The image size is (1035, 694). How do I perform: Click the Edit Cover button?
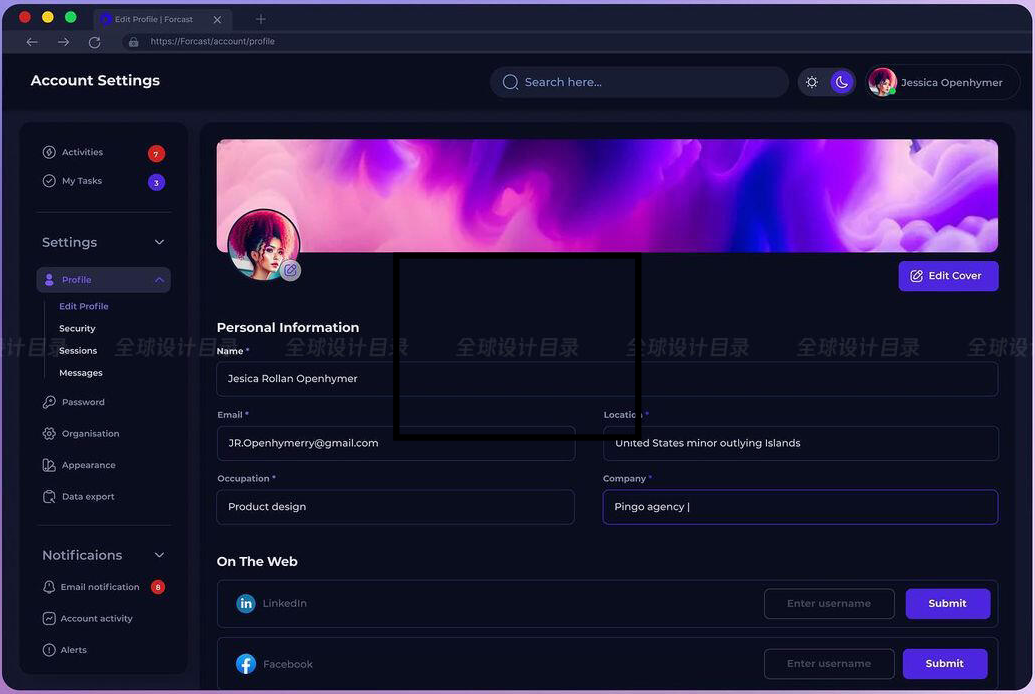tap(947, 275)
